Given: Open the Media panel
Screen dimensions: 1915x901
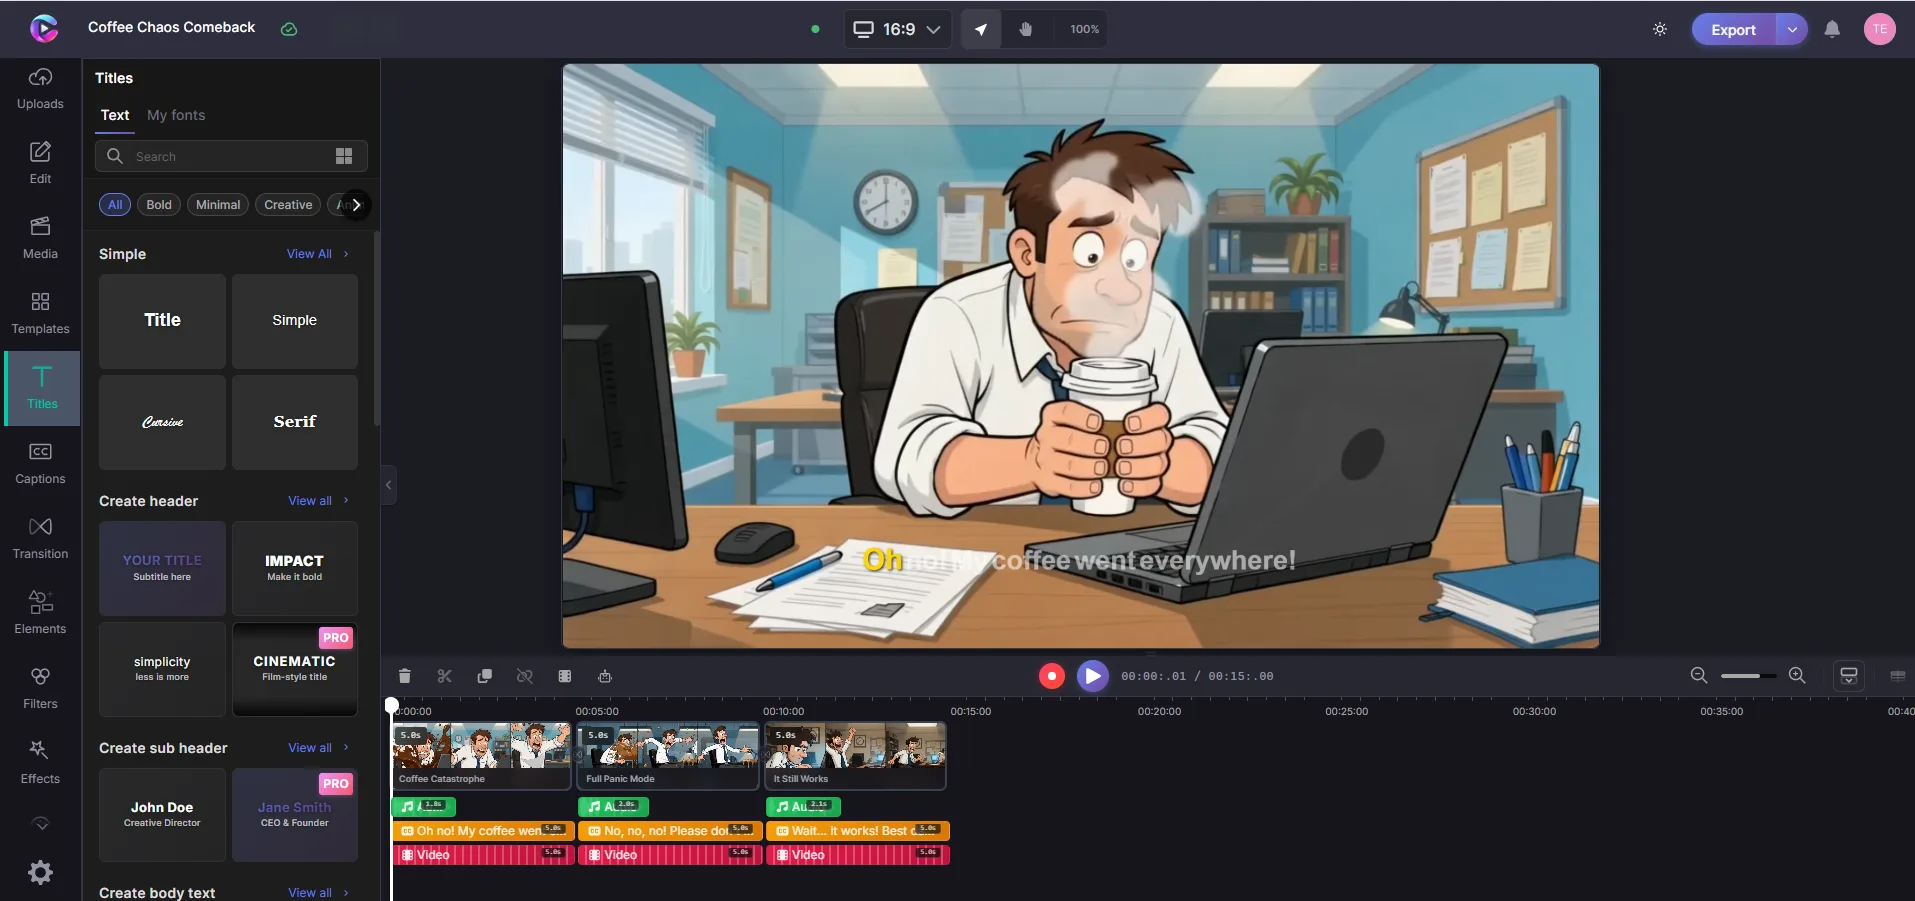Looking at the screenshot, I should point(40,238).
